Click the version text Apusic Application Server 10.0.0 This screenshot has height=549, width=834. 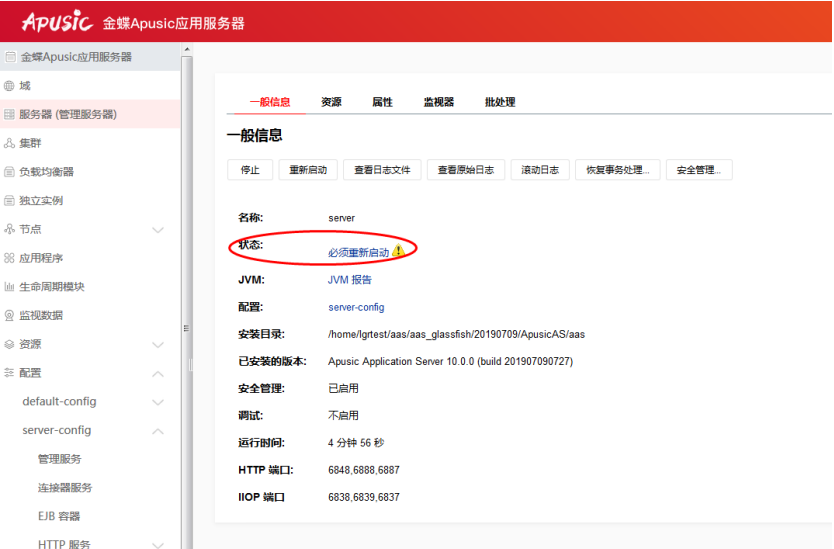pos(450,361)
